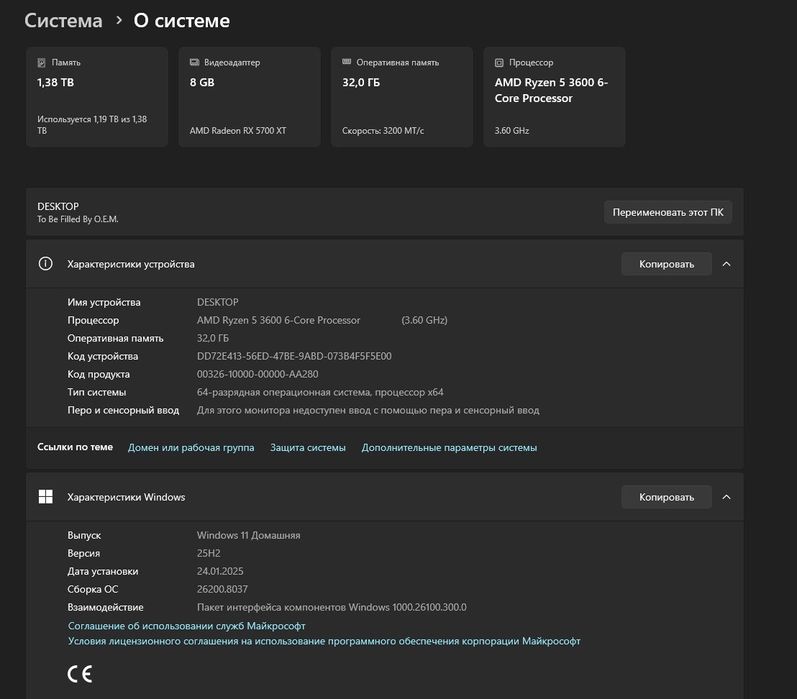797x699 pixels.
Task: Click the video adapter icon on the Видеоадаптер card
Action: point(194,62)
